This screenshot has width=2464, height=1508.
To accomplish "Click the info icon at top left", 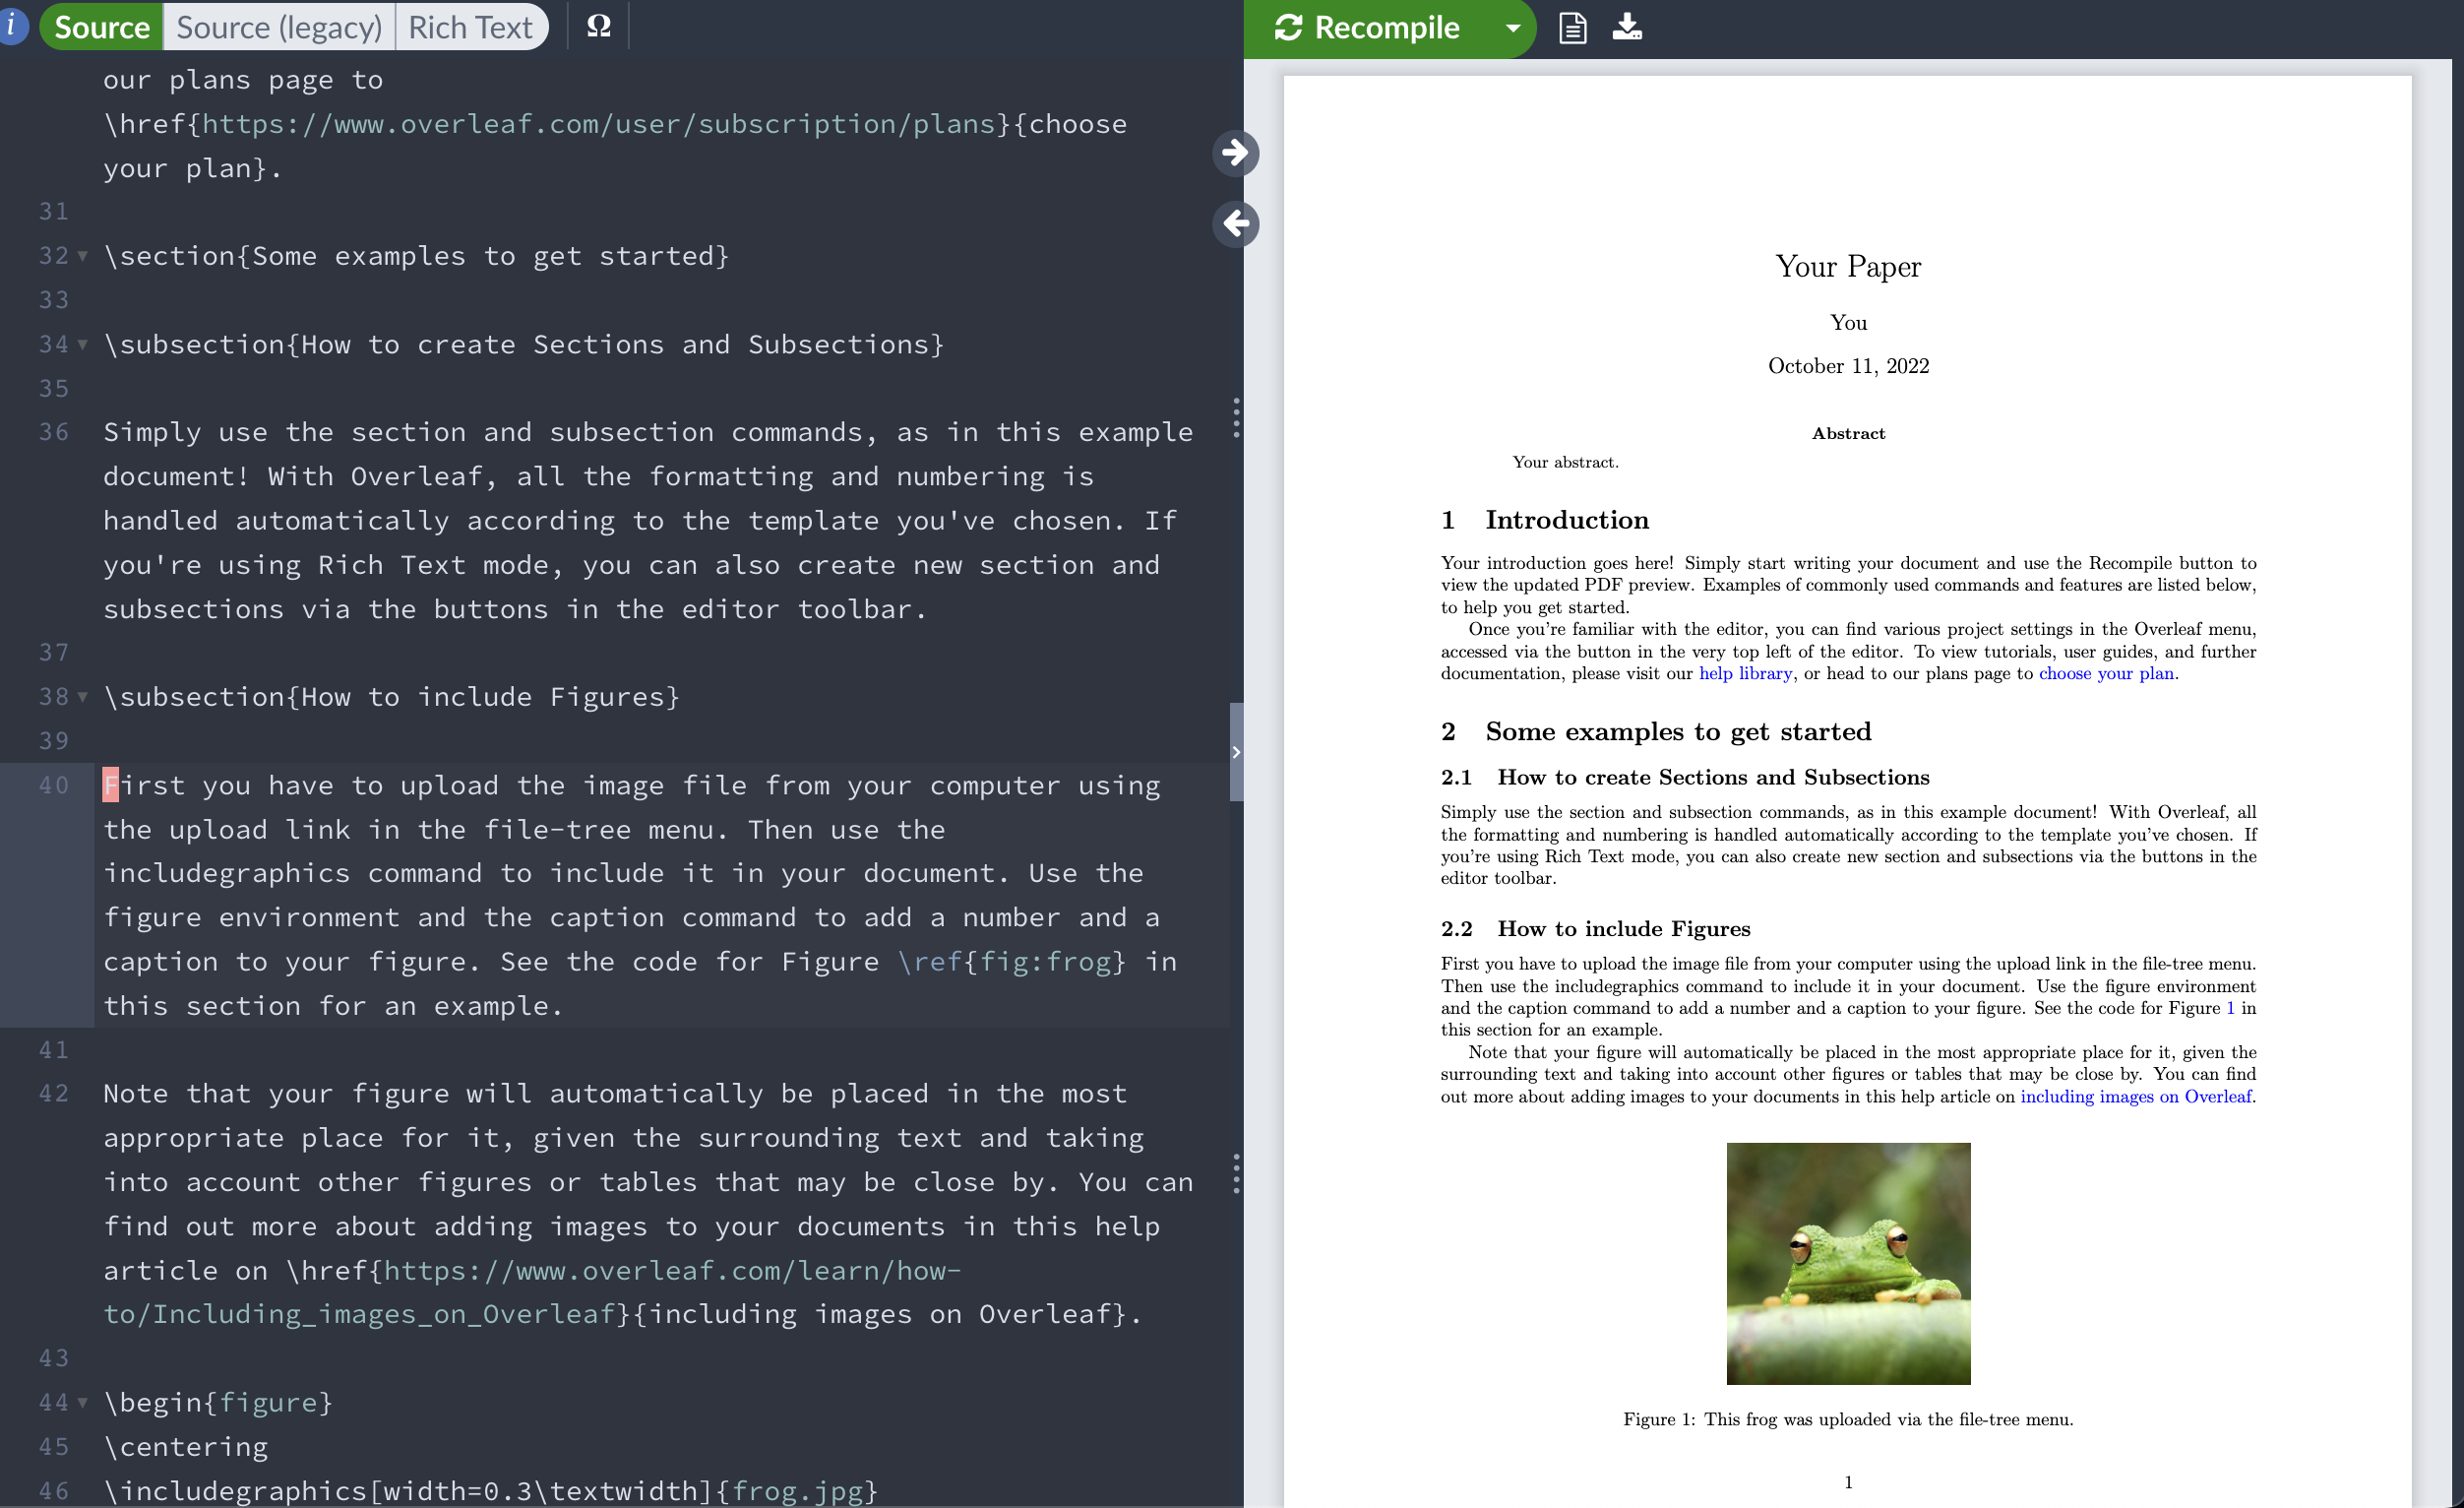I will [x=12, y=25].
